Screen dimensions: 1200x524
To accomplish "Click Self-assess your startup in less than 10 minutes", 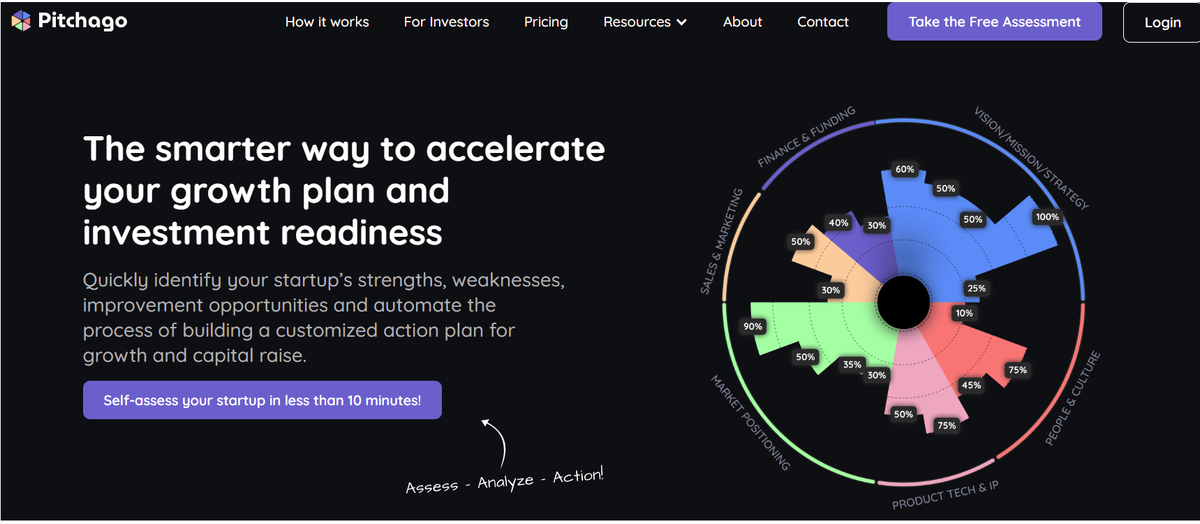I will [262, 400].
